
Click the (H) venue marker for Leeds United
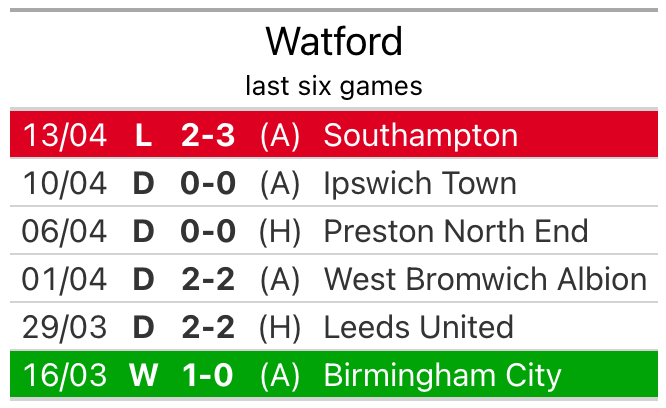[279, 327]
